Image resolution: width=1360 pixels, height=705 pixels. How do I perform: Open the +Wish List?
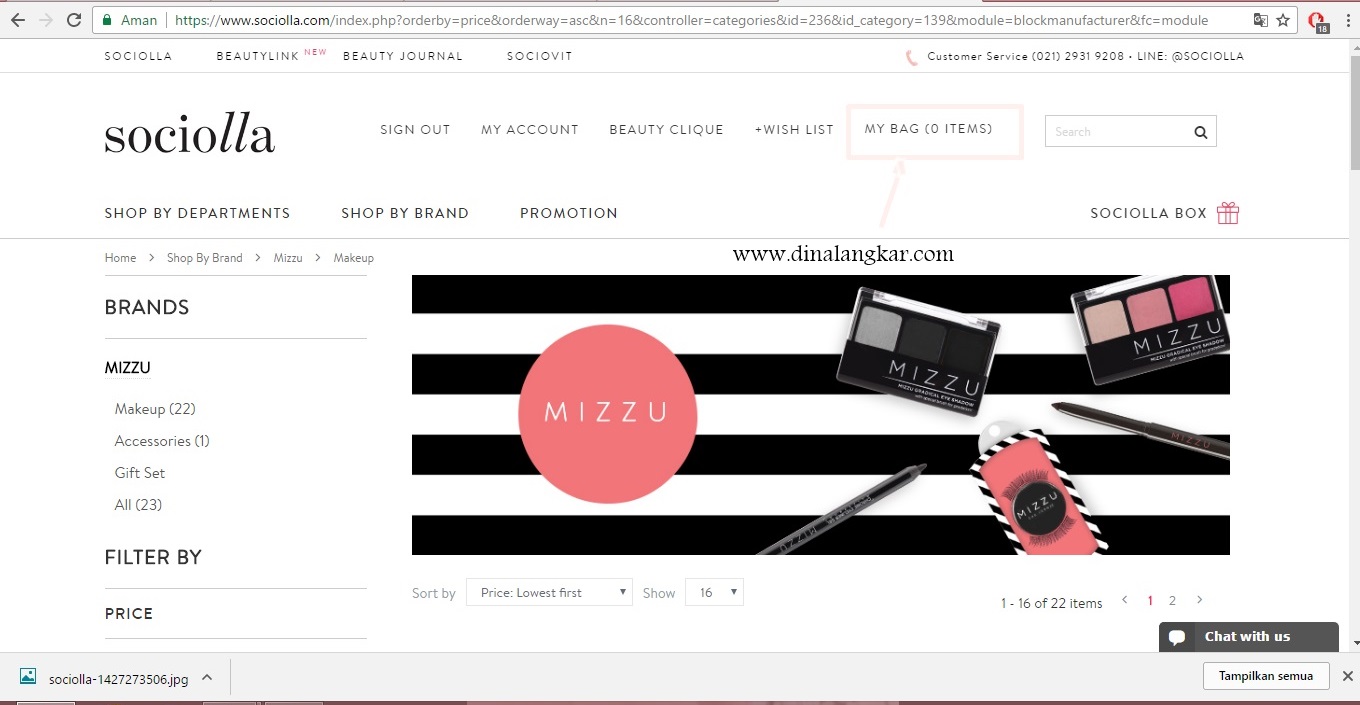tap(794, 130)
